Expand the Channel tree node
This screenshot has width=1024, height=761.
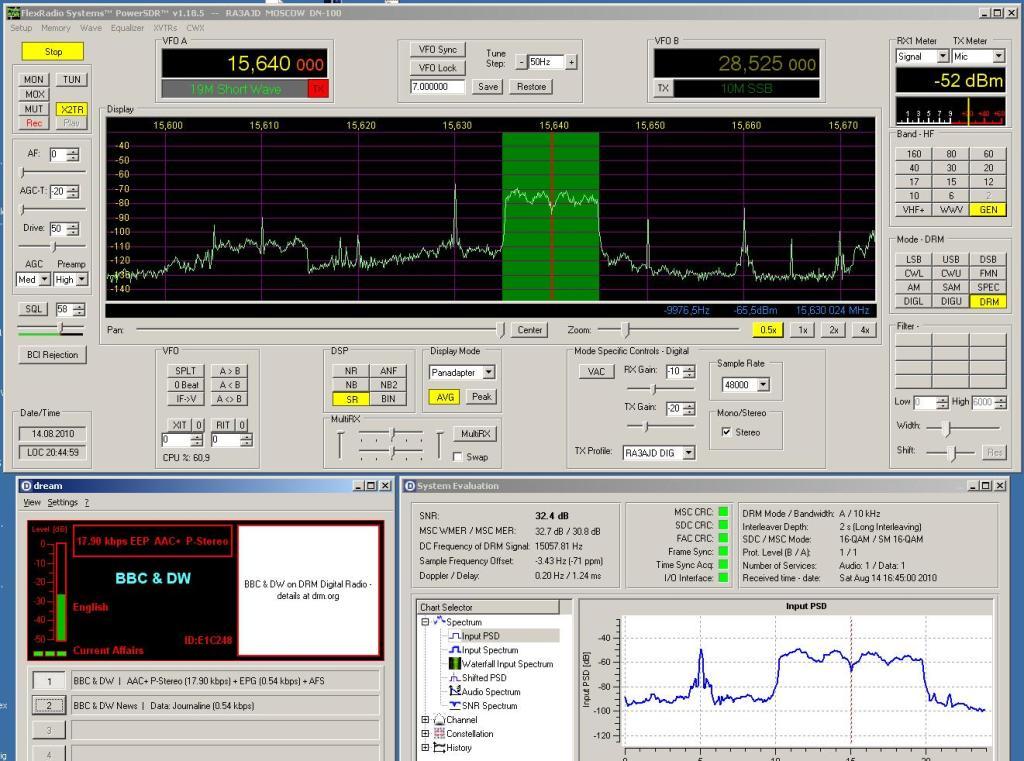425,720
